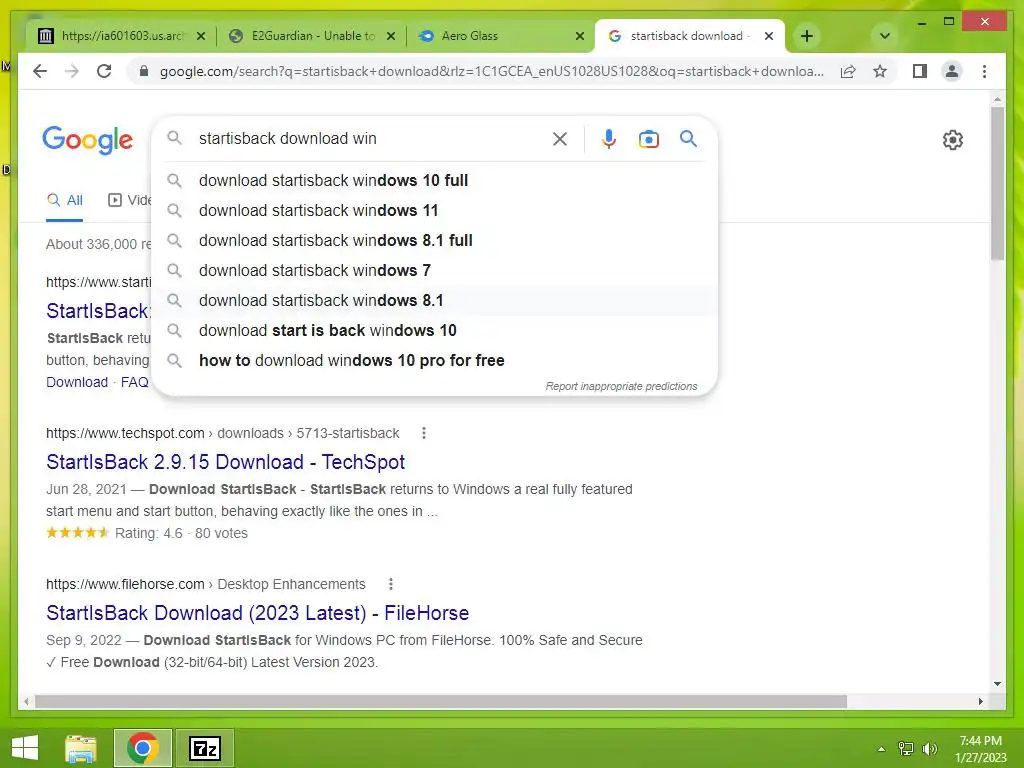1024x768 pixels.
Task: Close the Aero Glass tab
Action: point(579,36)
